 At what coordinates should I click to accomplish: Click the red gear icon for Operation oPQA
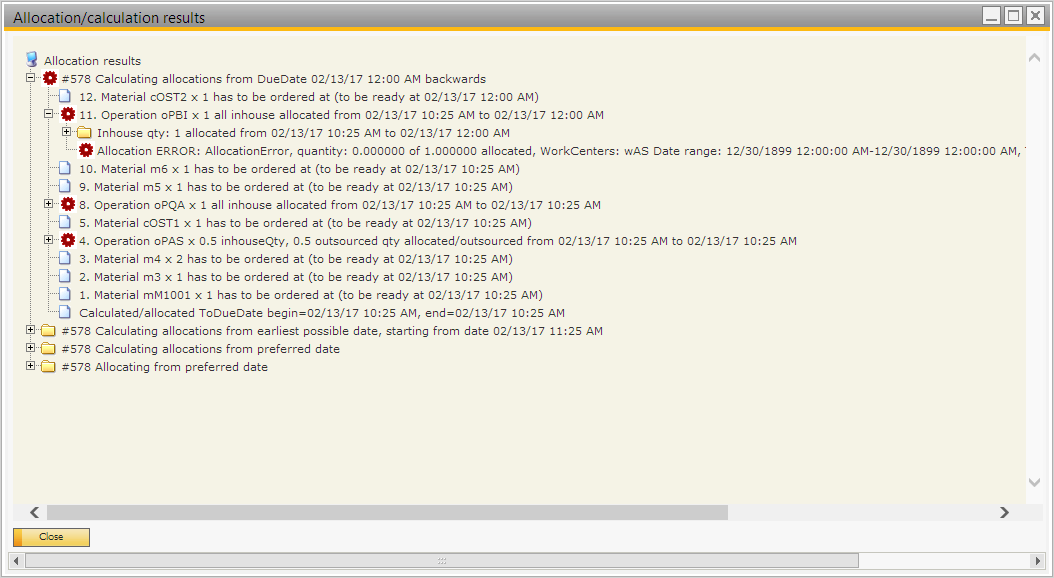tap(68, 204)
